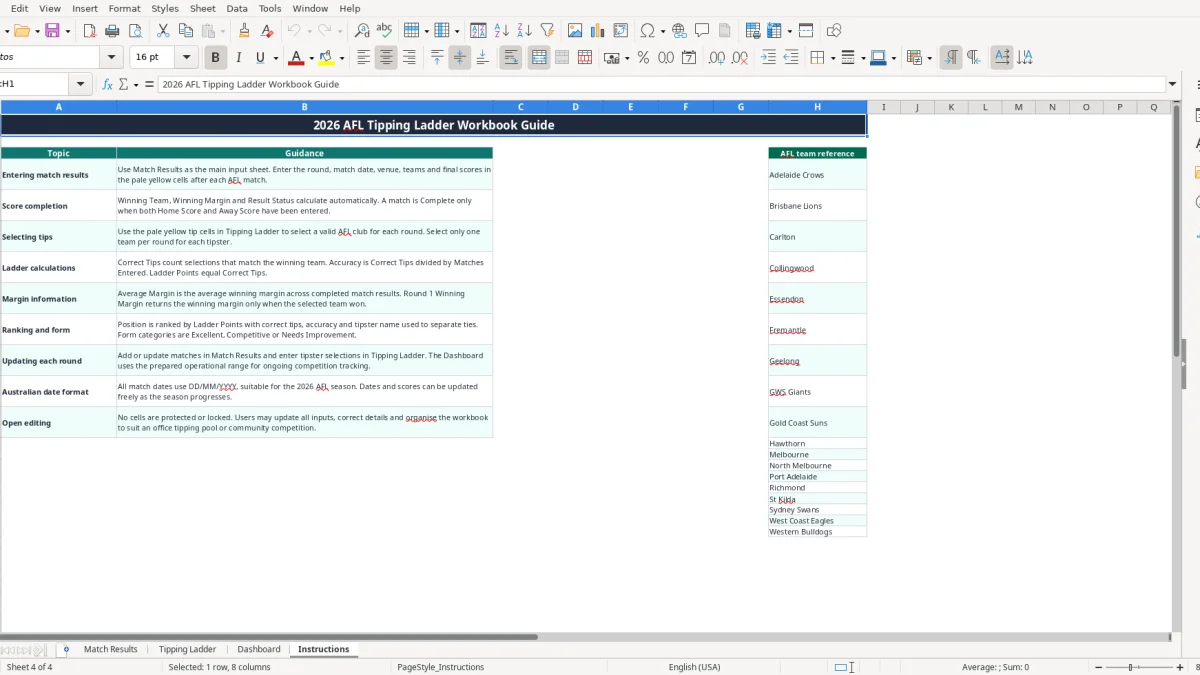Cut the selected cells
Viewport: 1200px width, 675px height.
pyautogui.click(x=163, y=31)
